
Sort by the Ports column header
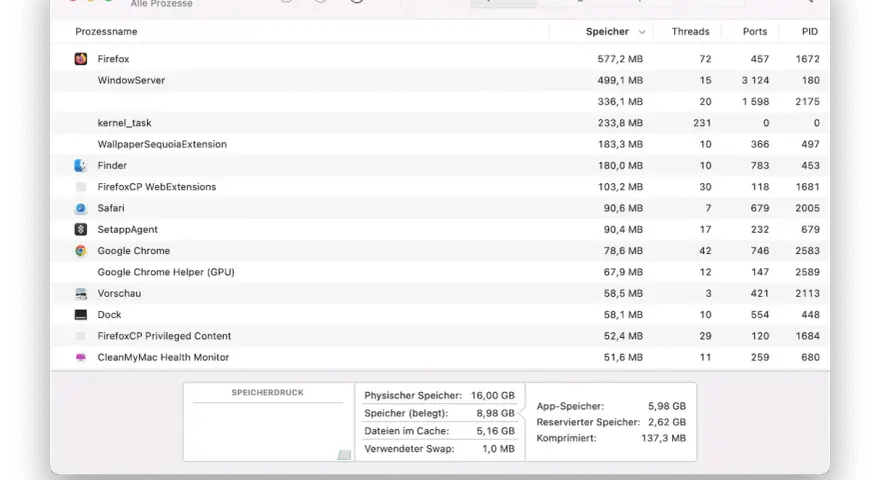click(755, 31)
